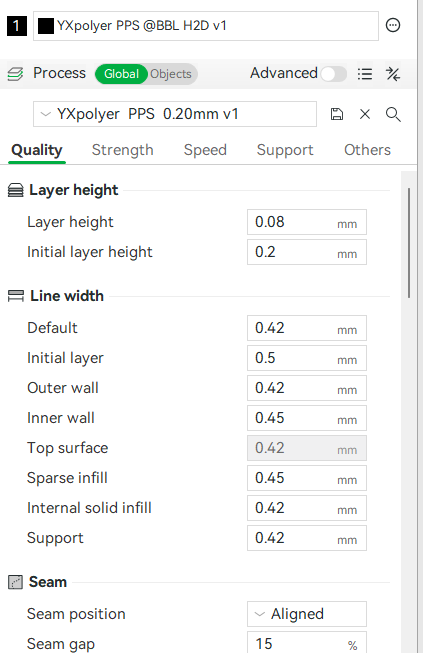Click the Layer height value field
This screenshot has width=423, height=653.
(x=307, y=222)
